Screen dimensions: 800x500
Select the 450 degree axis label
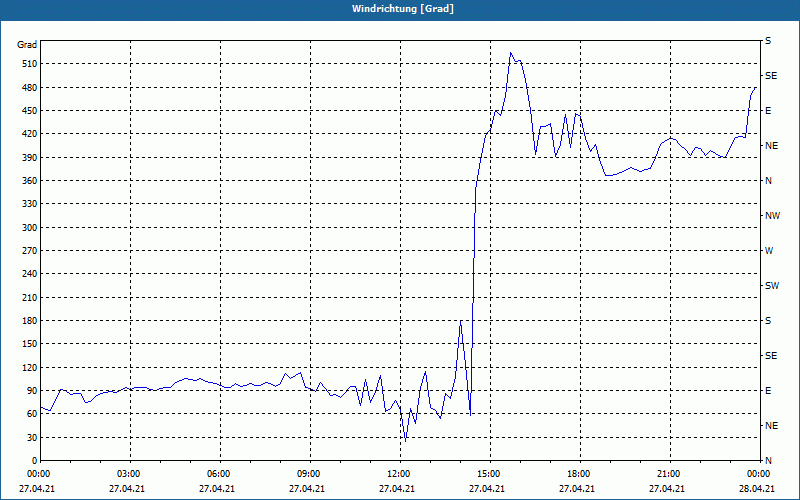pos(30,111)
